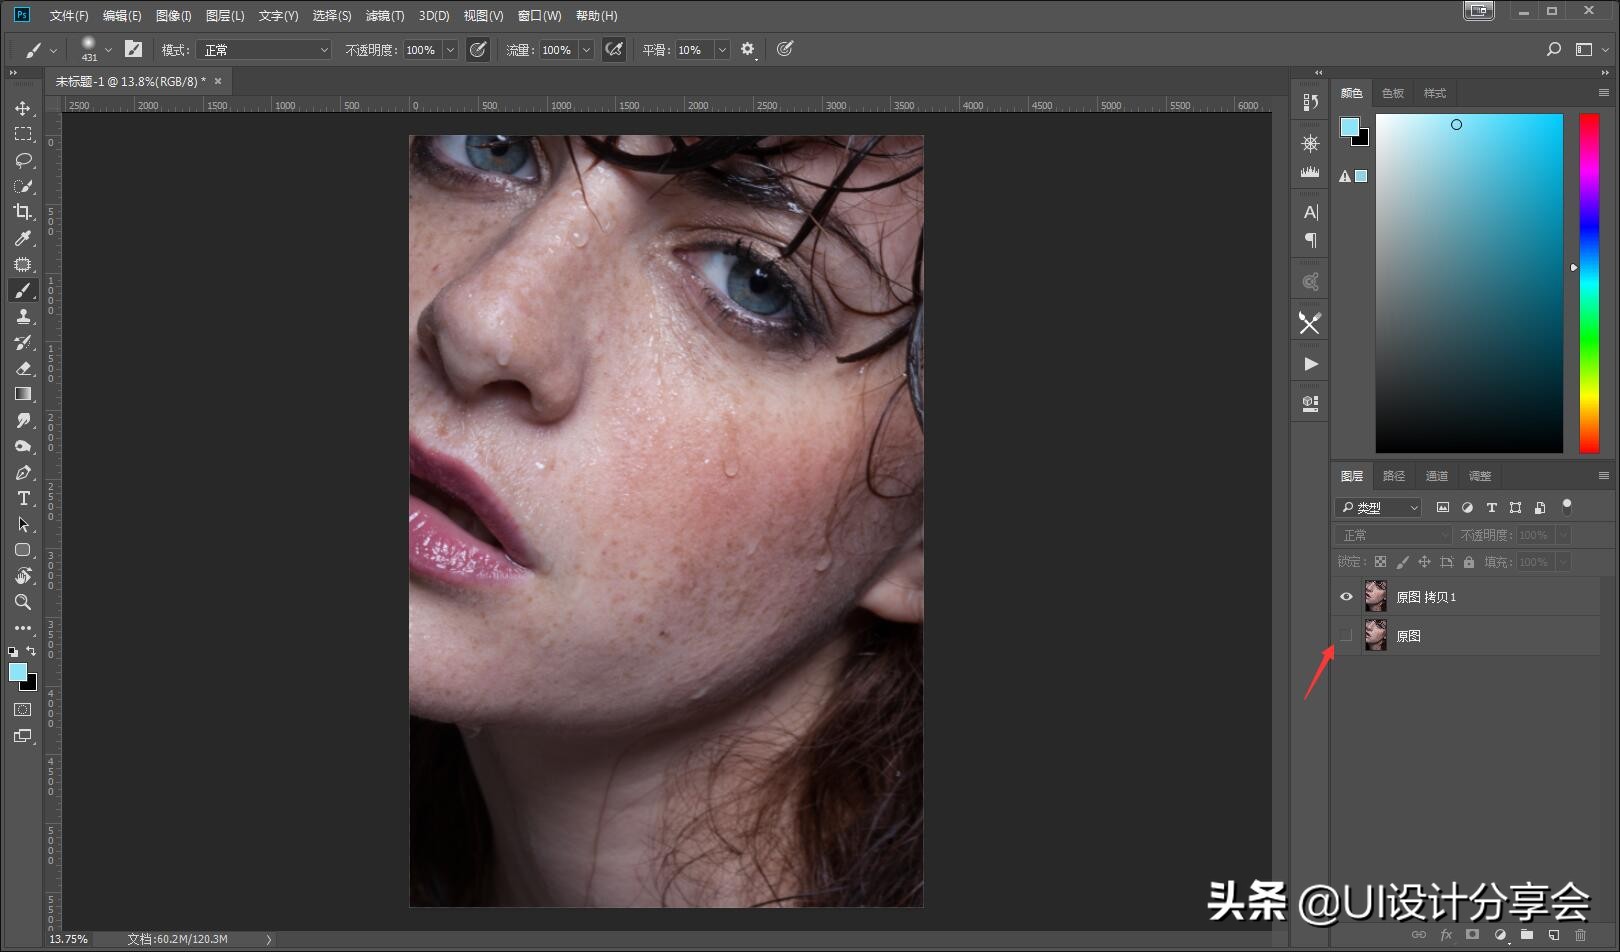Select the Clone Stamp tool
Screen dimensions: 1620x952
tap(23, 316)
